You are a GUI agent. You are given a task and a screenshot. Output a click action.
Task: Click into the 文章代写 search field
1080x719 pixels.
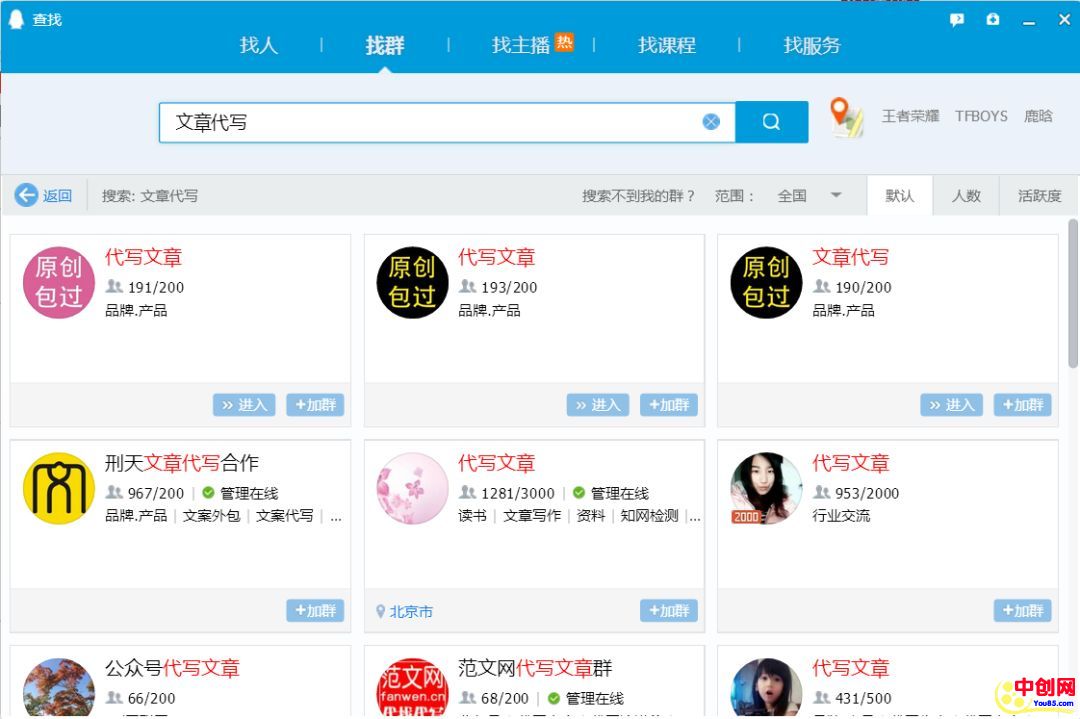click(430, 122)
